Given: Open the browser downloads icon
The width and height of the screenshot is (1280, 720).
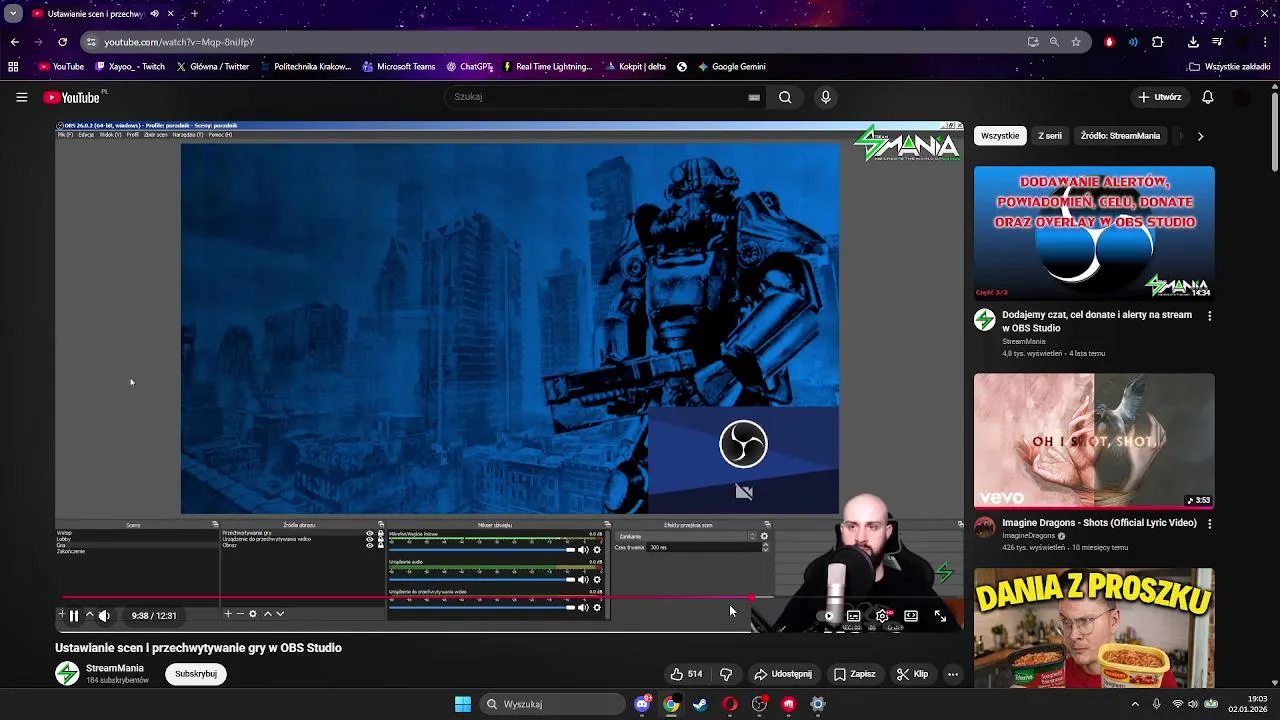Looking at the screenshot, I should click(x=1193, y=42).
